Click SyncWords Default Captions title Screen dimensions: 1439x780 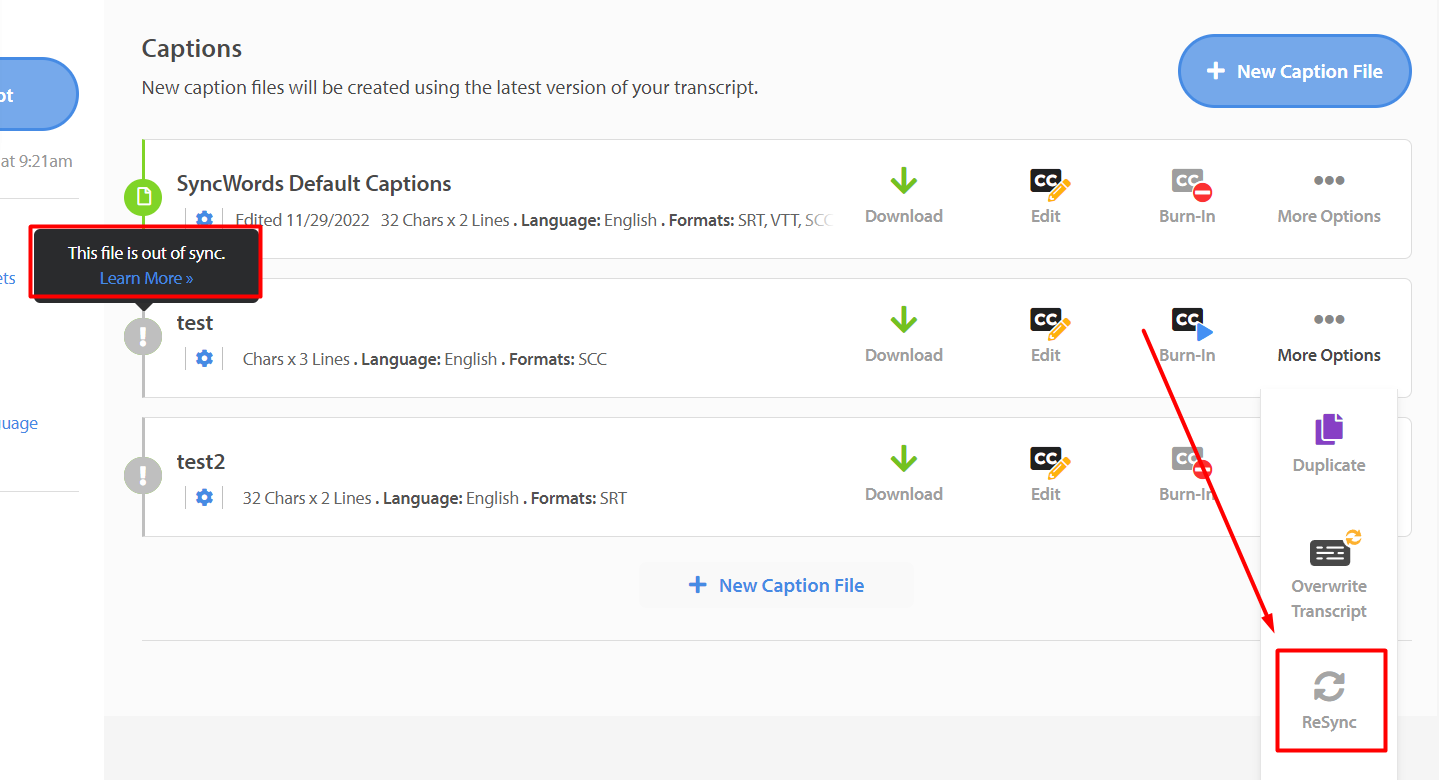(x=314, y=183)
